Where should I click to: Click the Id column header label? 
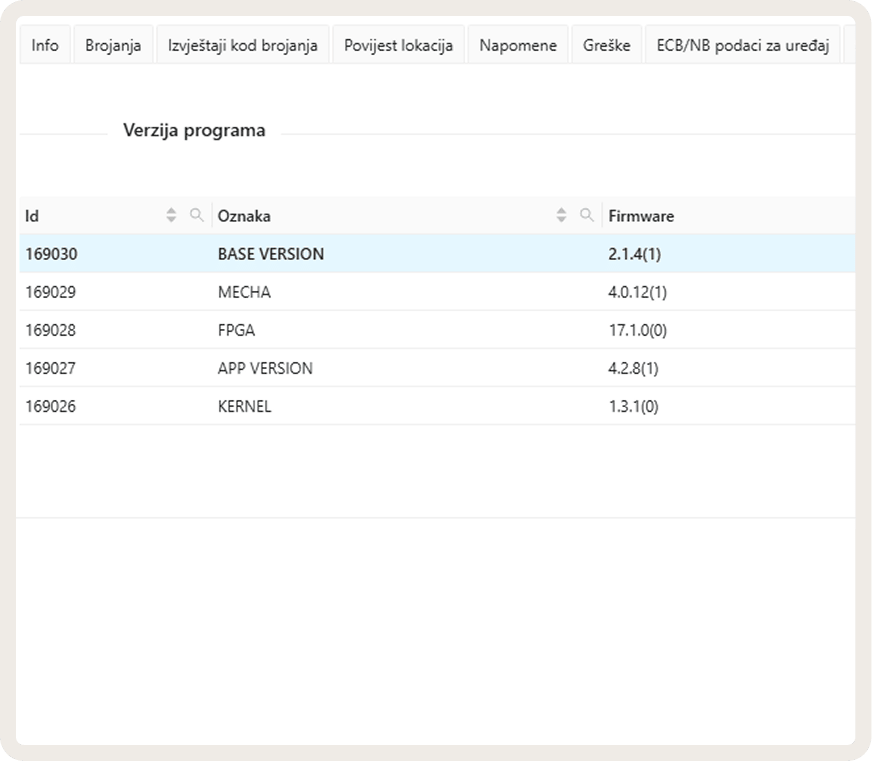(32, 216)
